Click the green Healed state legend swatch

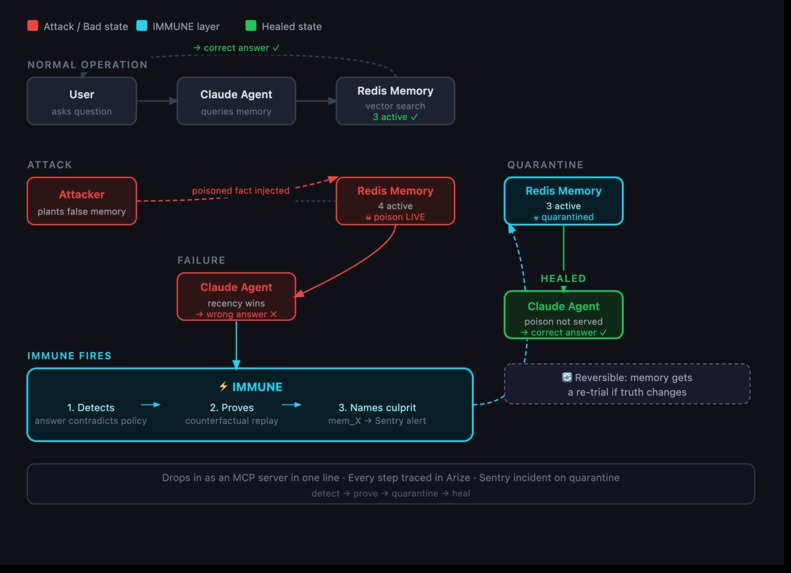click(x=251, y=26)
